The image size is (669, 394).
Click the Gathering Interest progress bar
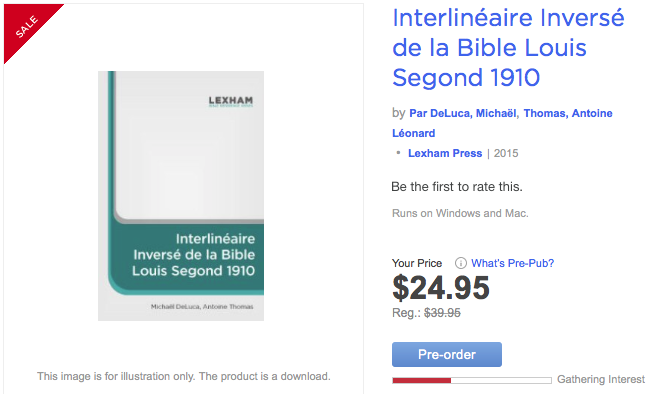[472, 380]
